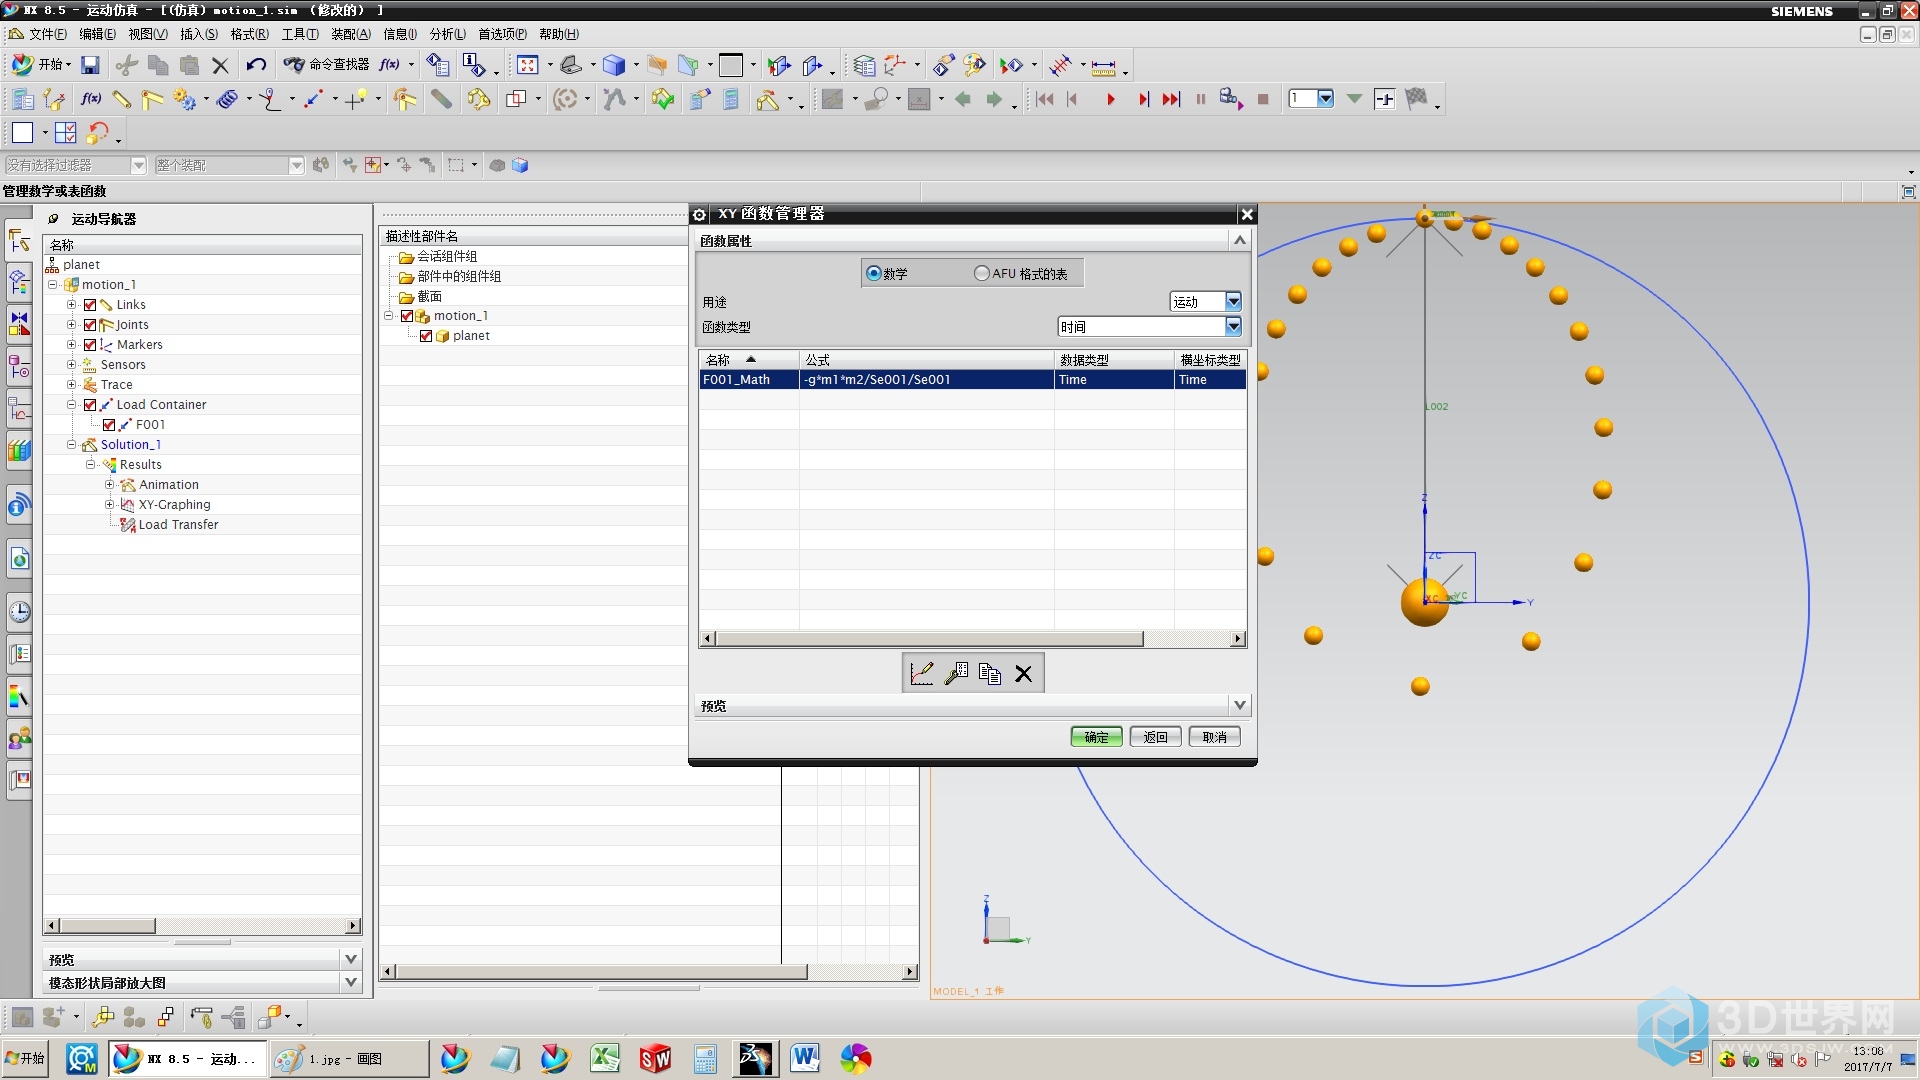Click the plot function graph icon
Image resolution: width=1920 pixels, height=1080 pixels.
[x=922, y=673]
